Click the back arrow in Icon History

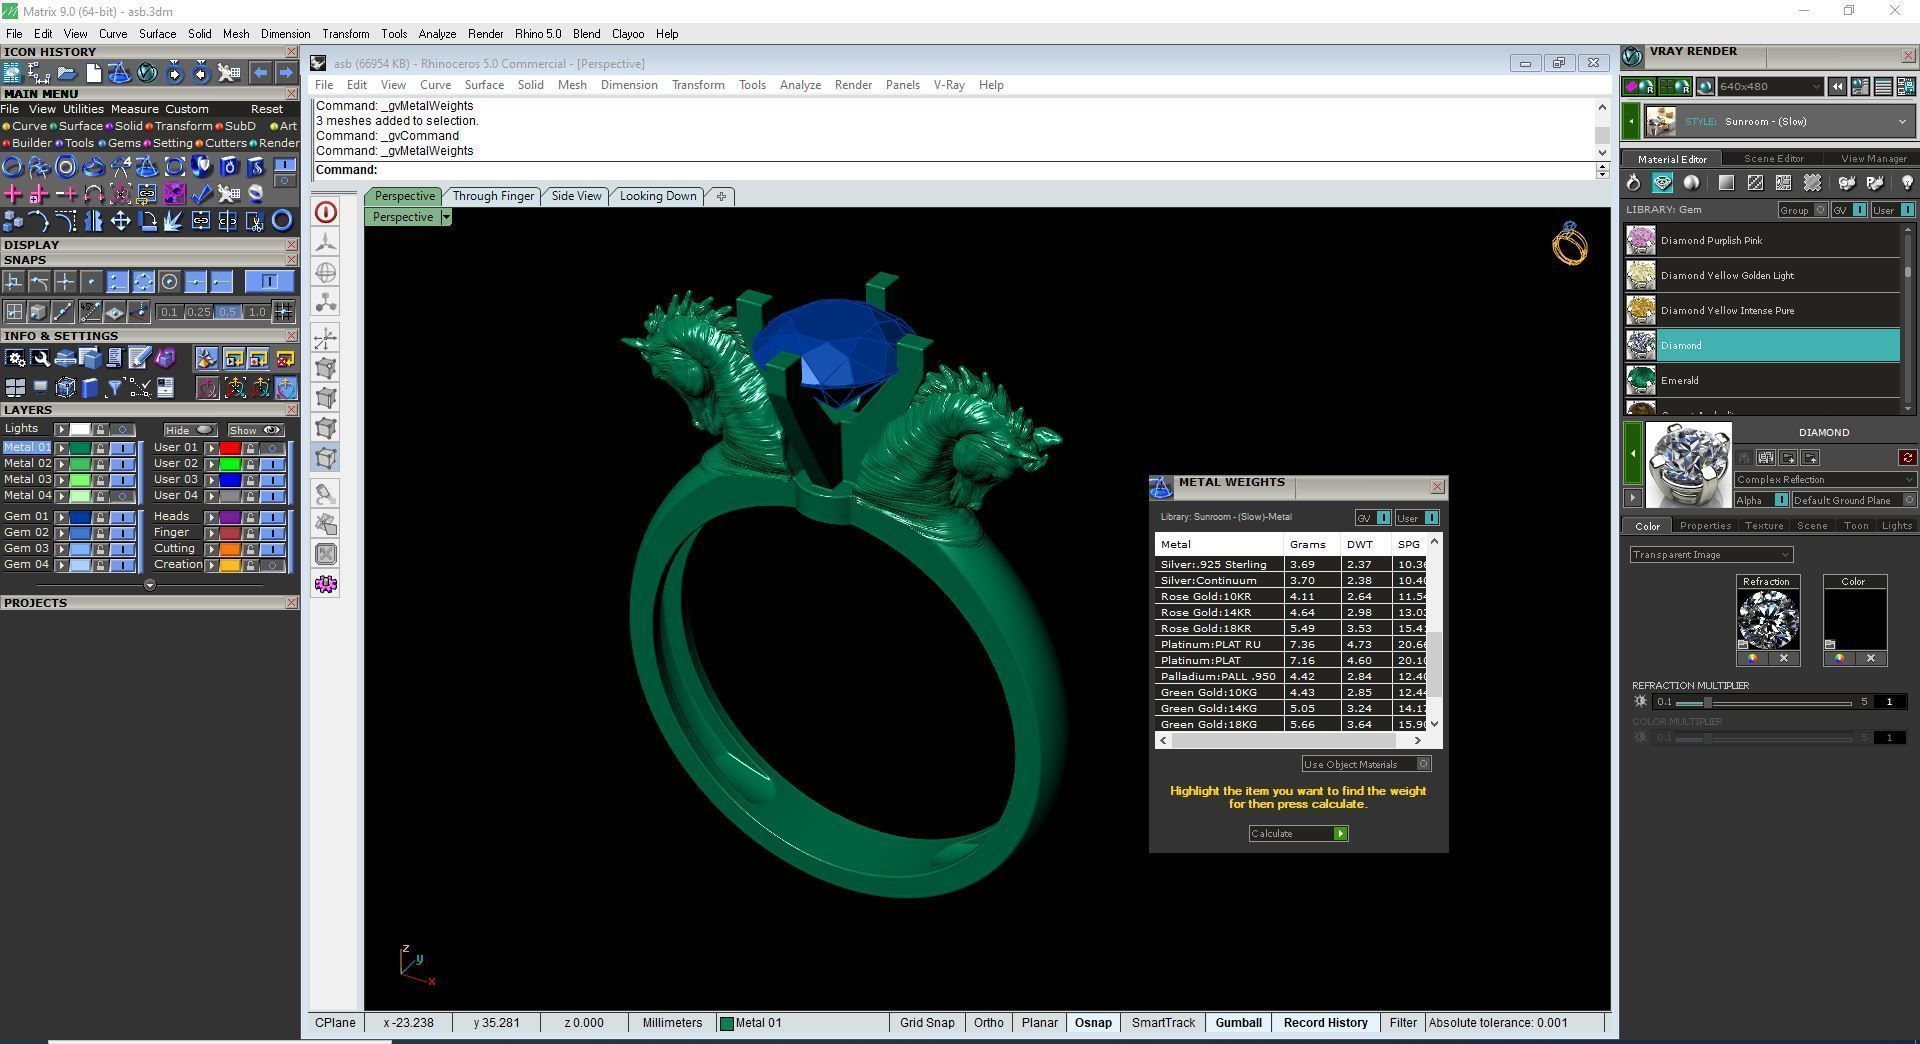pyautogui.click(x=260, y=73)
